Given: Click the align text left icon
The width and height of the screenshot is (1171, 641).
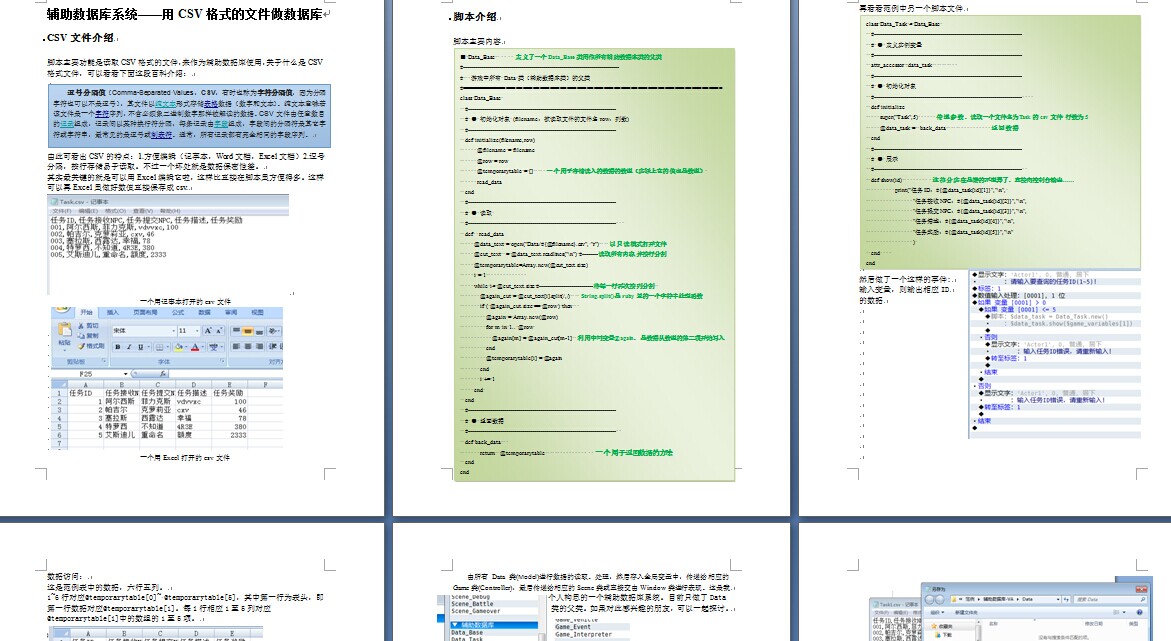Looking at the screenshot, I should (236, 347).
